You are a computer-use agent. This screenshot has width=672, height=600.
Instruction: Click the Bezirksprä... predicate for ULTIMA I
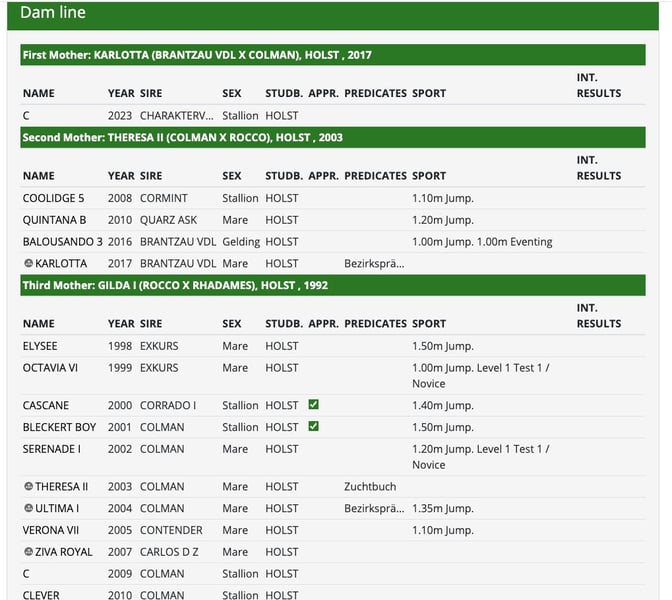[x=374, y=509]
